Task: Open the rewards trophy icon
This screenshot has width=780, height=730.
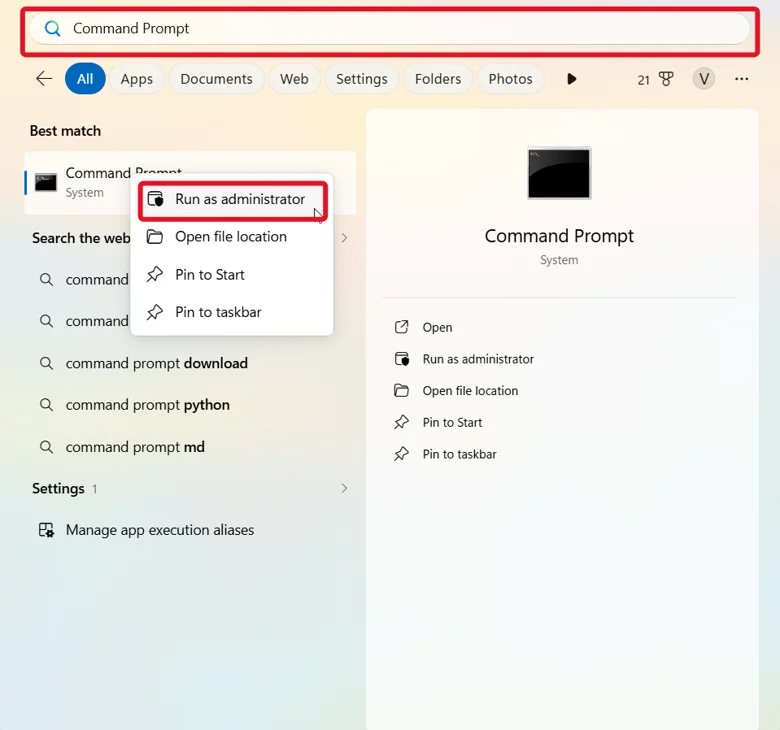Action: pyautogui.click(x=666, y=79)
